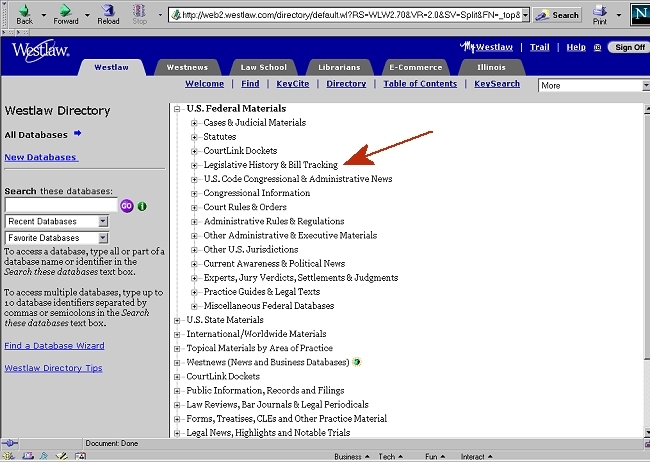Viewport: 650px width, 462px height.
Task: Click the purple GO button
Action: tap(127, 206)
